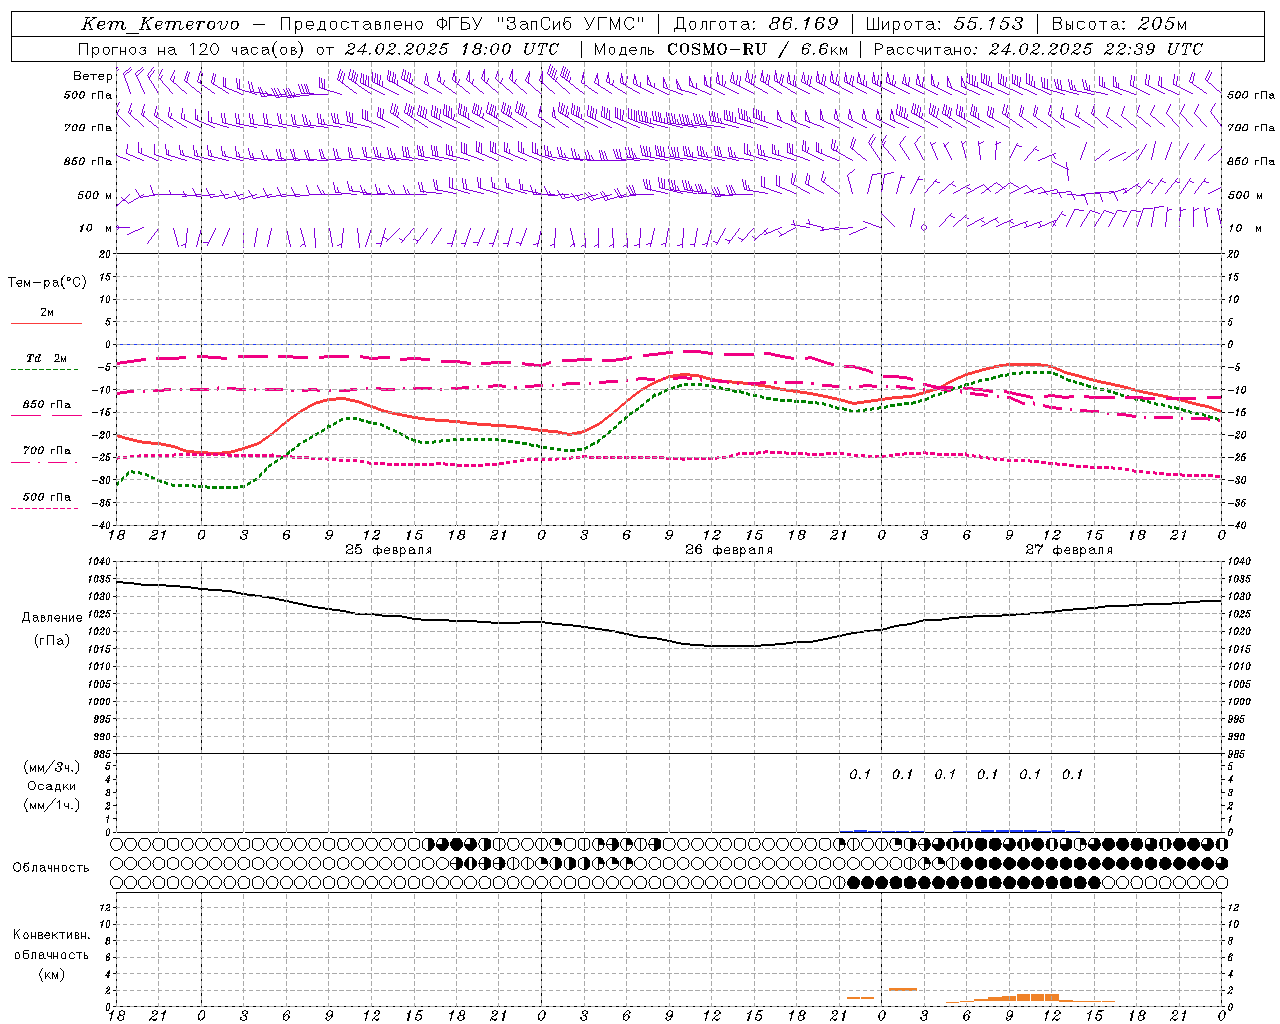Select the "(мм/1ч.)" precipitation unit label
This screenshot has width=1280, height=1024.
pyautogui.click(x=52, y=805)
